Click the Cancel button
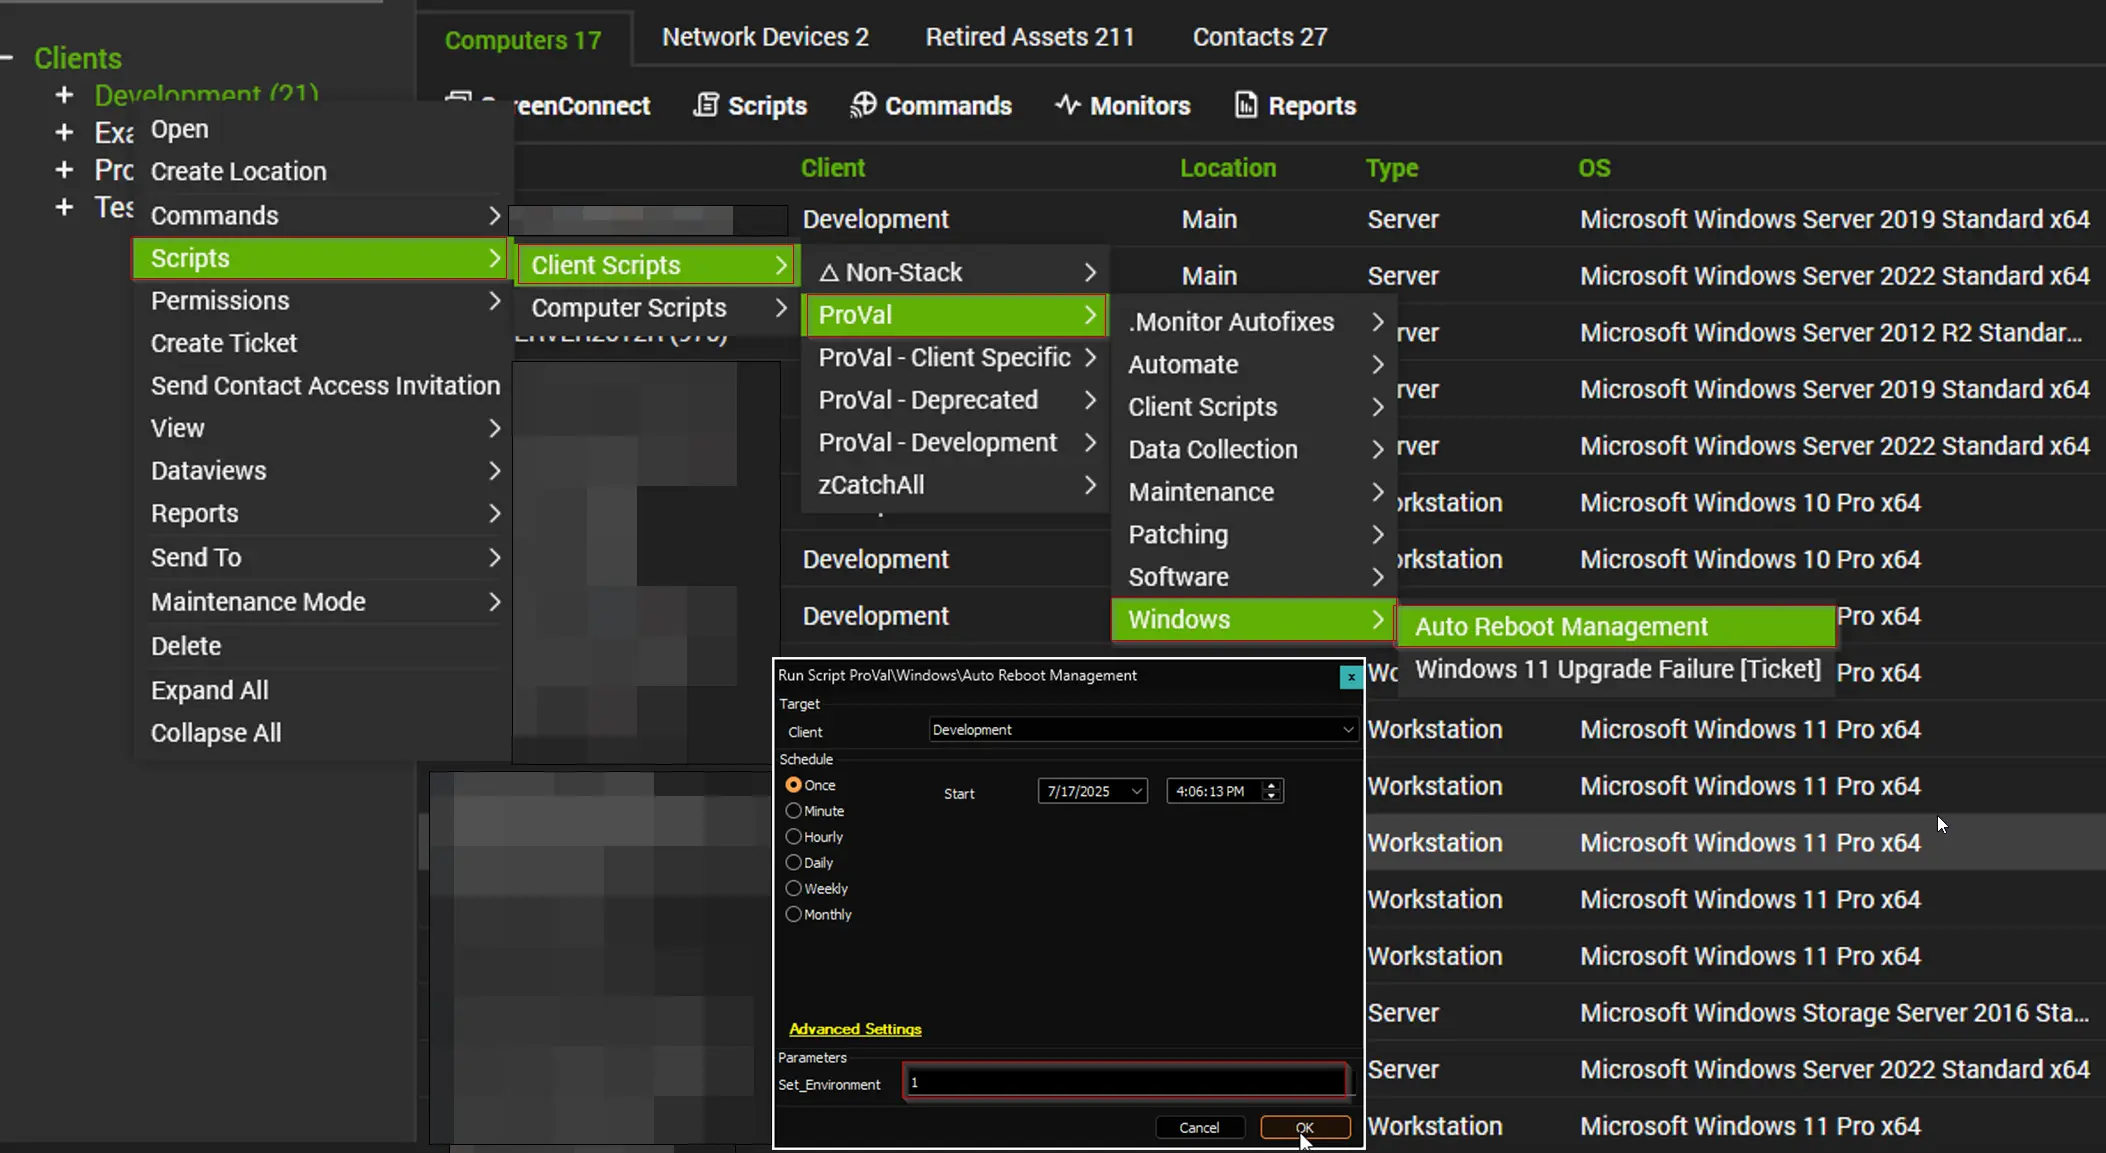 tap(1199, 1127)
